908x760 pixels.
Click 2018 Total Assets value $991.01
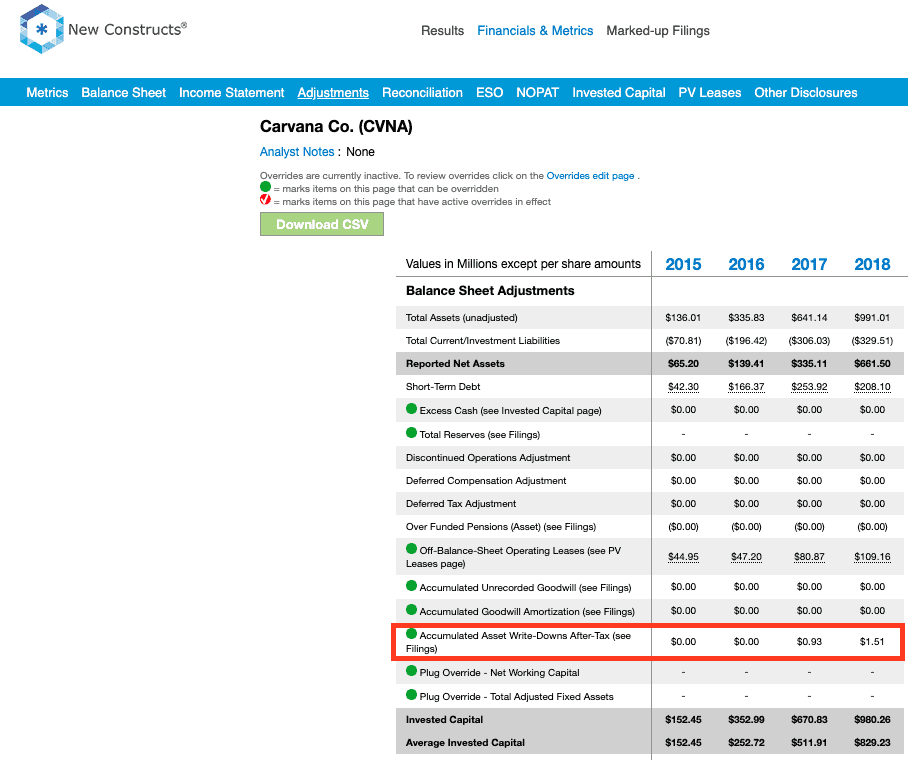872,317
